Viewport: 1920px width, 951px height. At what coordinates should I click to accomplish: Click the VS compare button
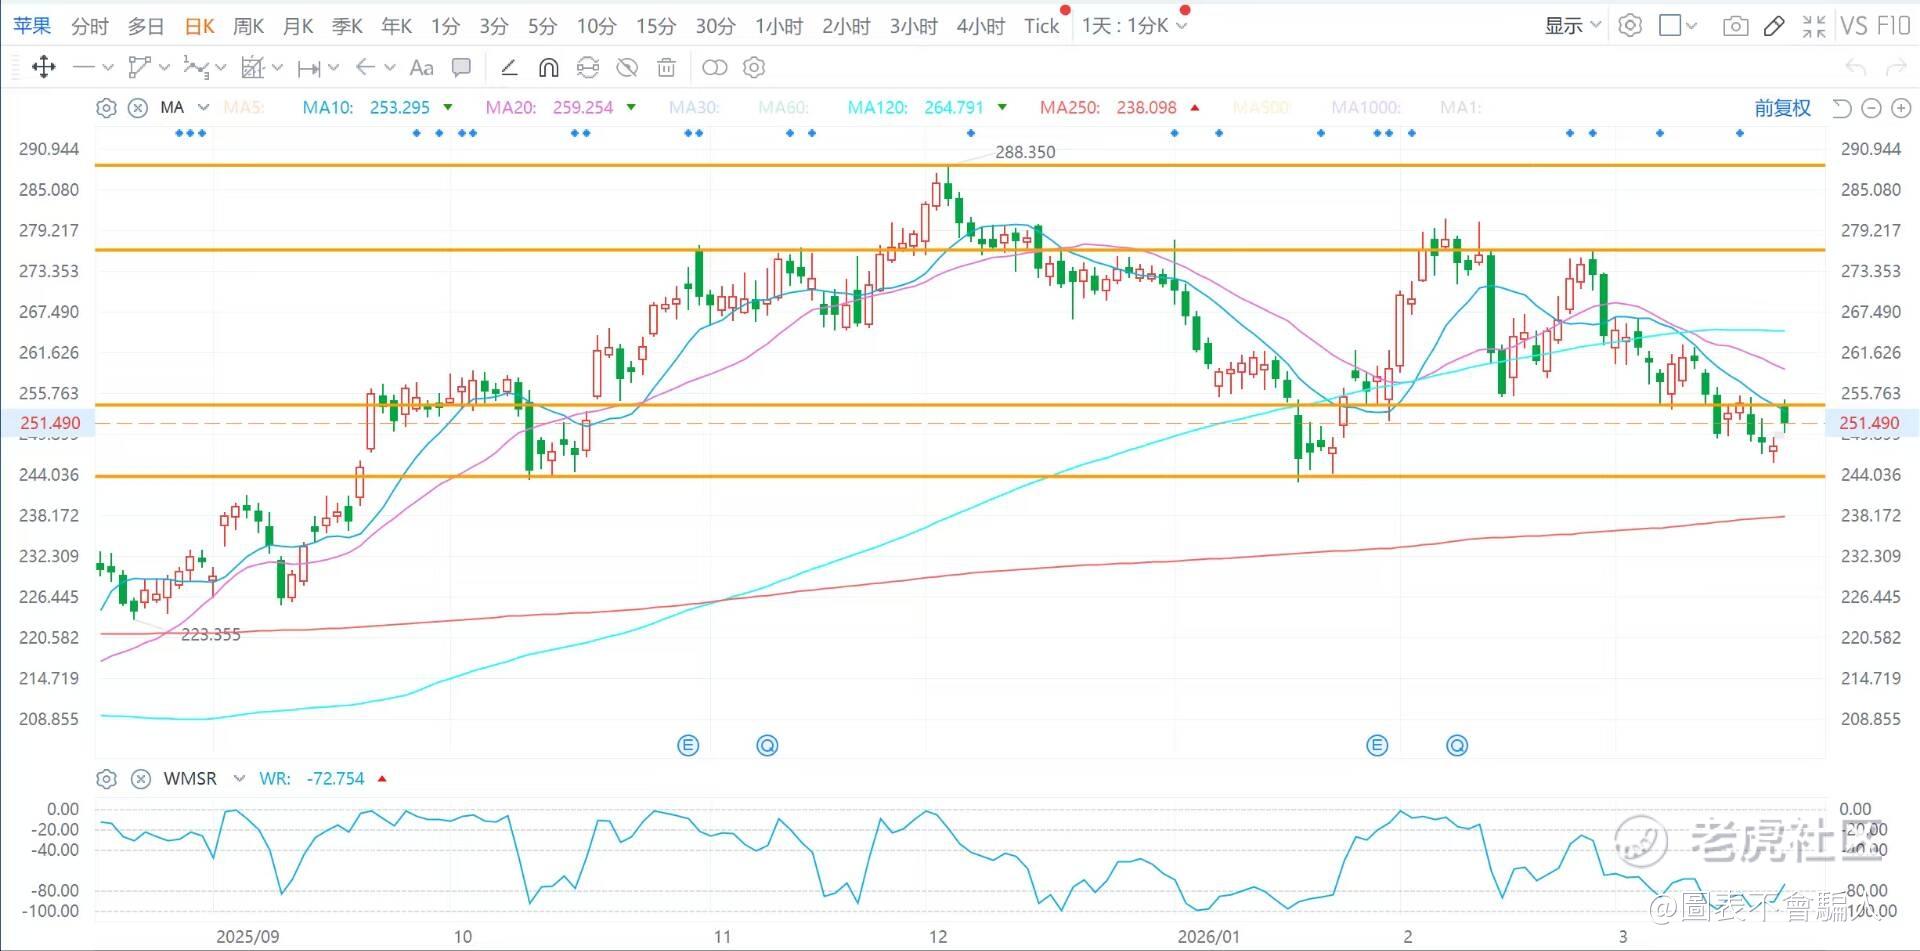click(1853, 26)
